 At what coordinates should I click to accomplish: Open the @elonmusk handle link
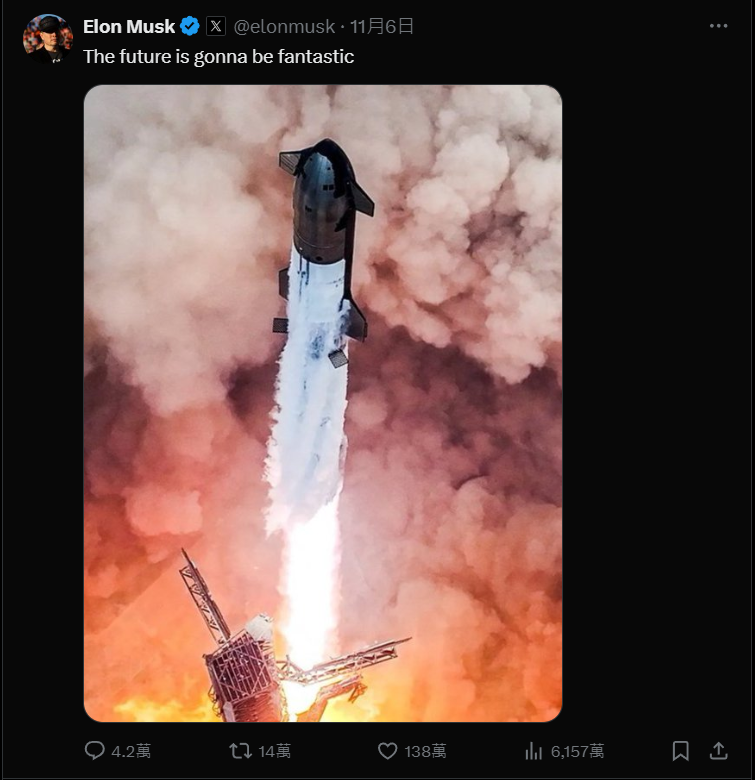284,26
